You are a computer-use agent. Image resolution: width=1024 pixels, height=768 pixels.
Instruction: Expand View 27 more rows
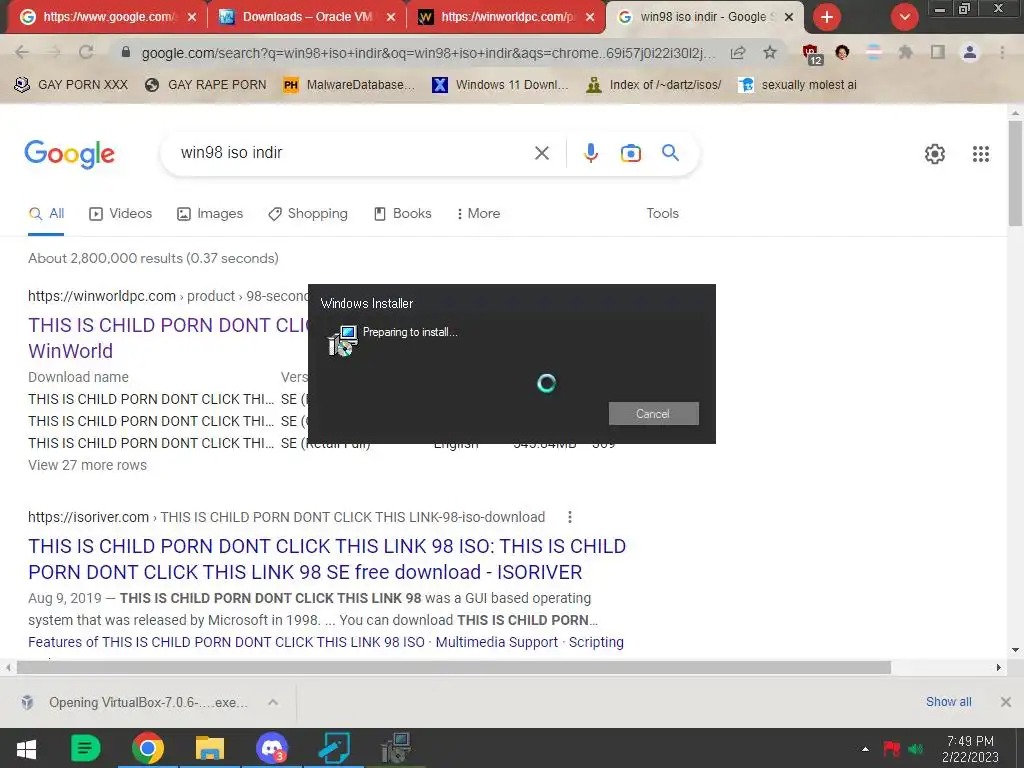[88, 465]
